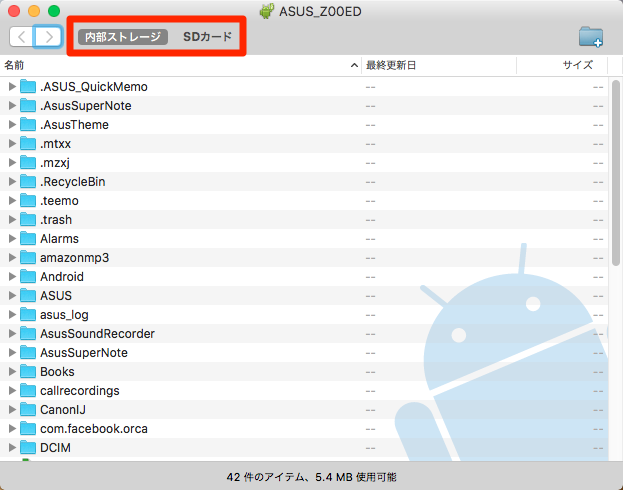
Task: Click the AsusSoundRecorder folder icon
Action: [x=28, y=333]
